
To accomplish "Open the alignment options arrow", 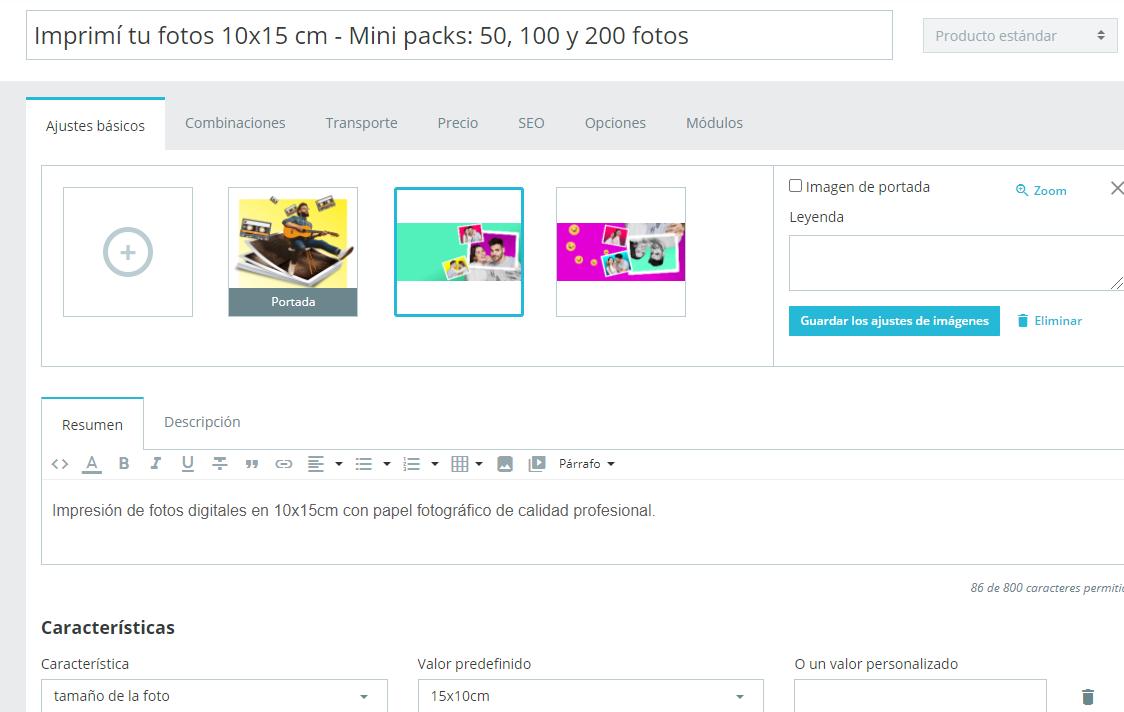I will (x=339, y=464).
